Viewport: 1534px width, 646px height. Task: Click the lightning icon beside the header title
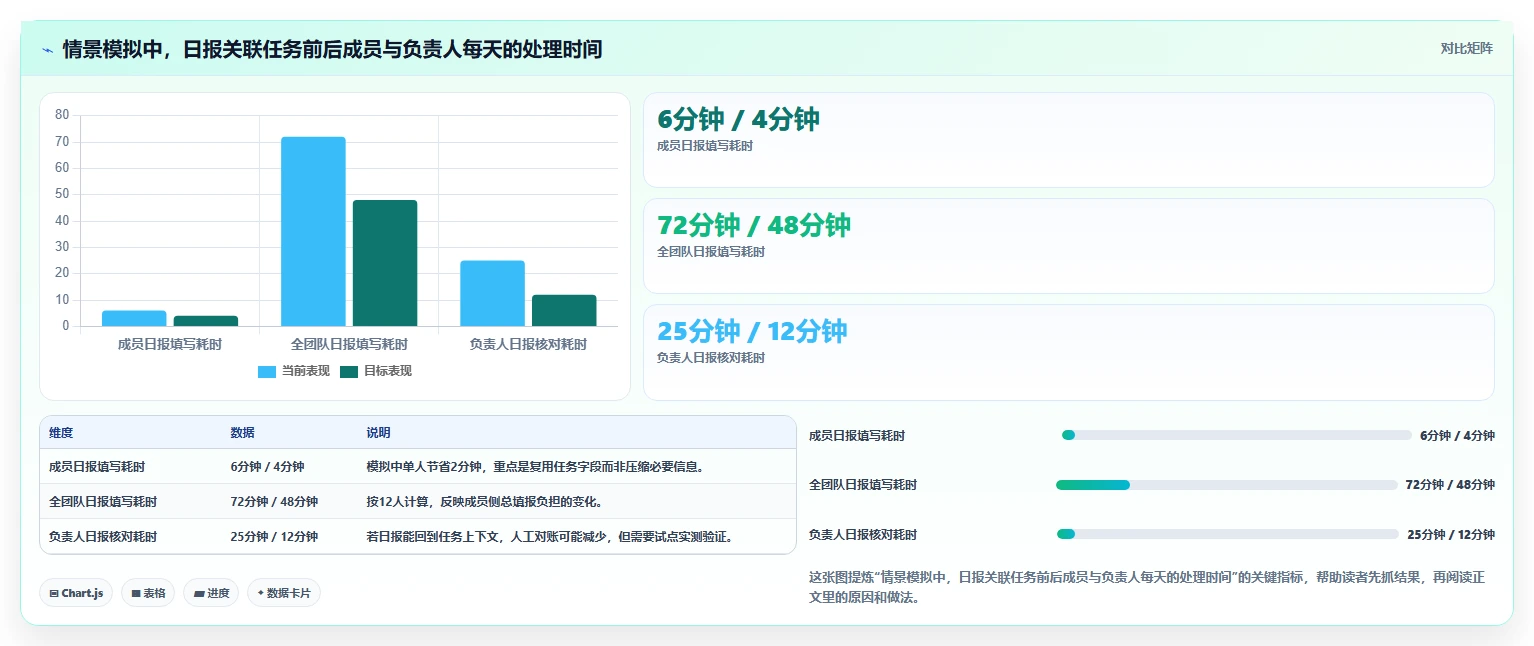pyautogui.click(x=47, y=49)
